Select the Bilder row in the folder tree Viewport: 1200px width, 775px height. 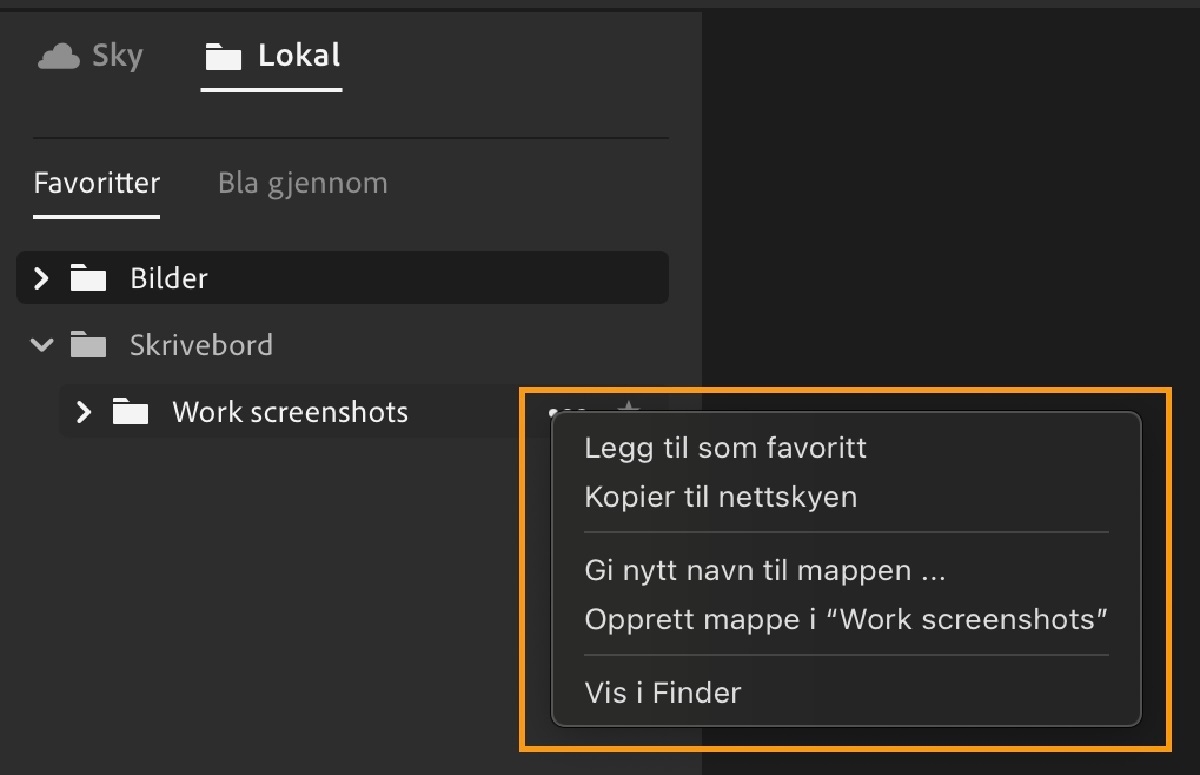click(300, 277)
